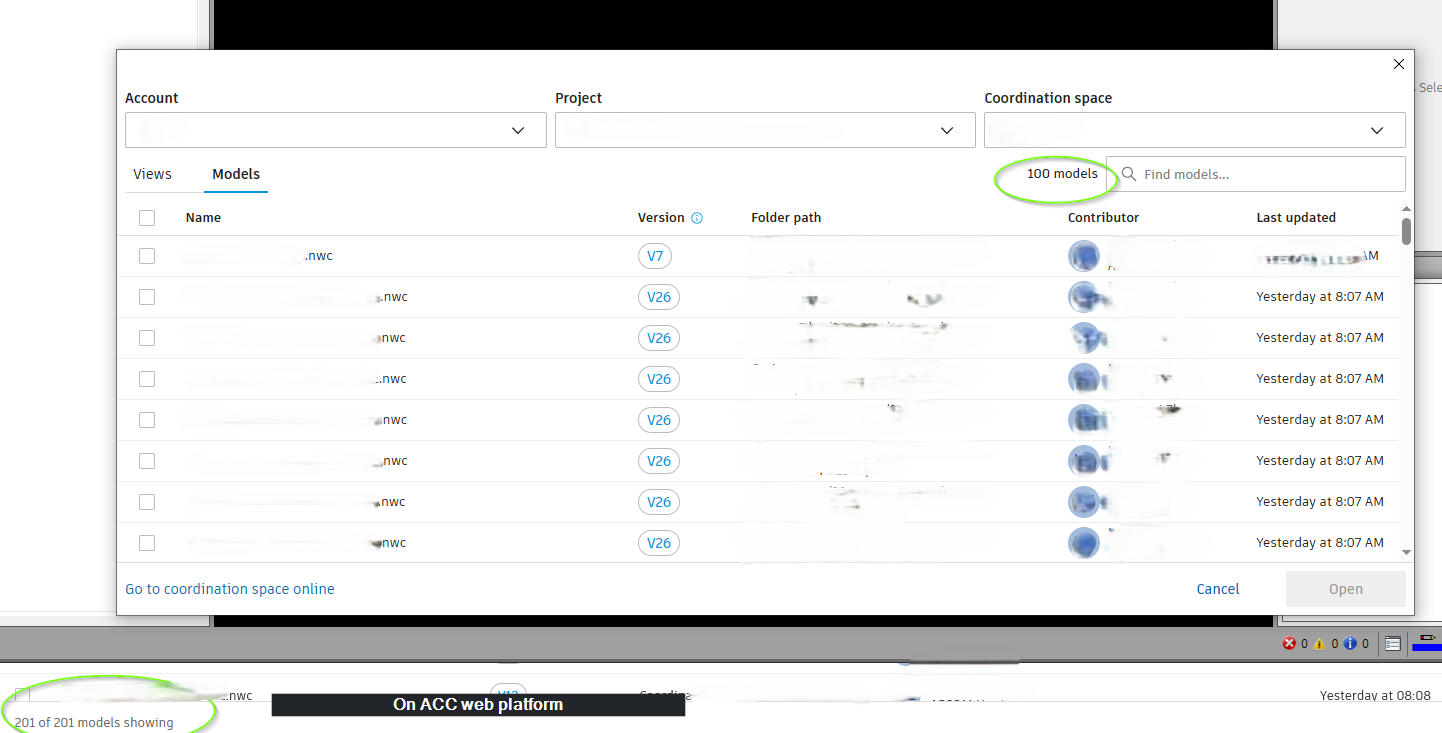1442x733 pixels.
Task: Click the info icon next to the Version column header
Action: 697,217
